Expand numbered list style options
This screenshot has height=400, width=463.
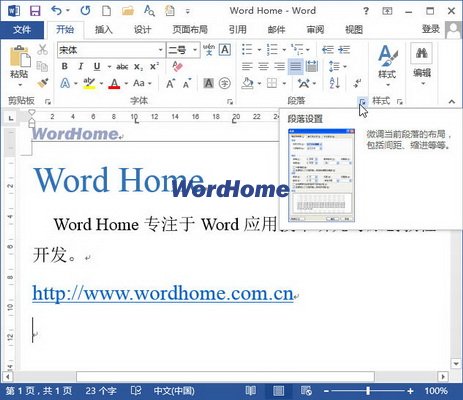284,50
